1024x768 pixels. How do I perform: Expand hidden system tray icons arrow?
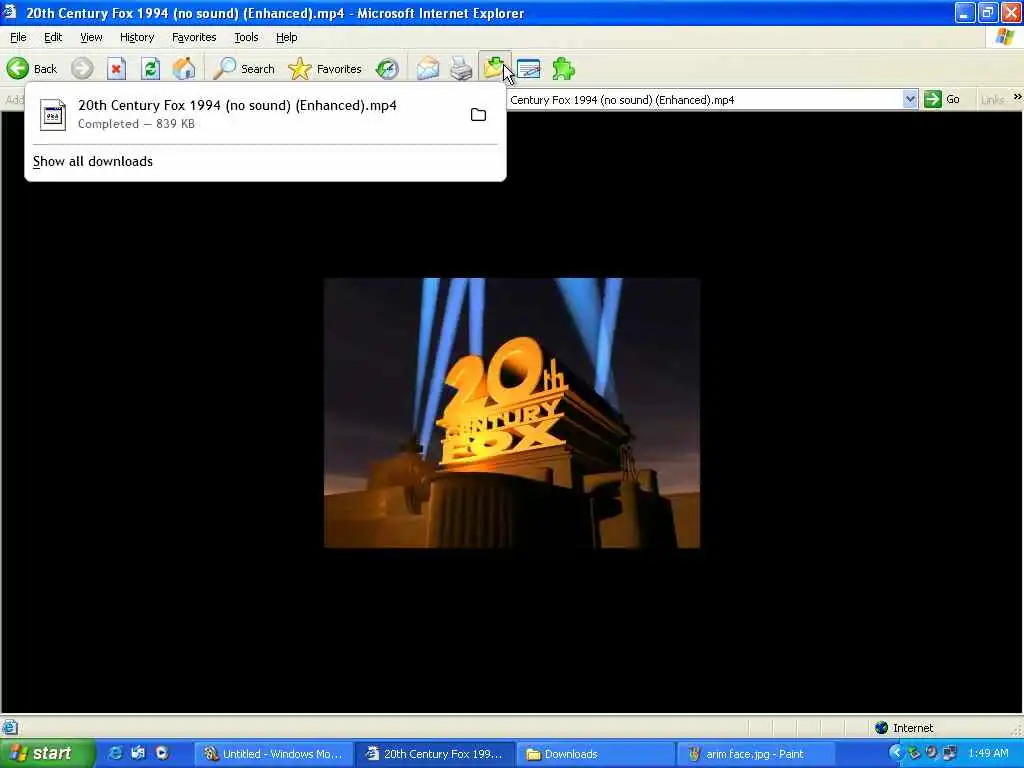[x=895, y=753]
